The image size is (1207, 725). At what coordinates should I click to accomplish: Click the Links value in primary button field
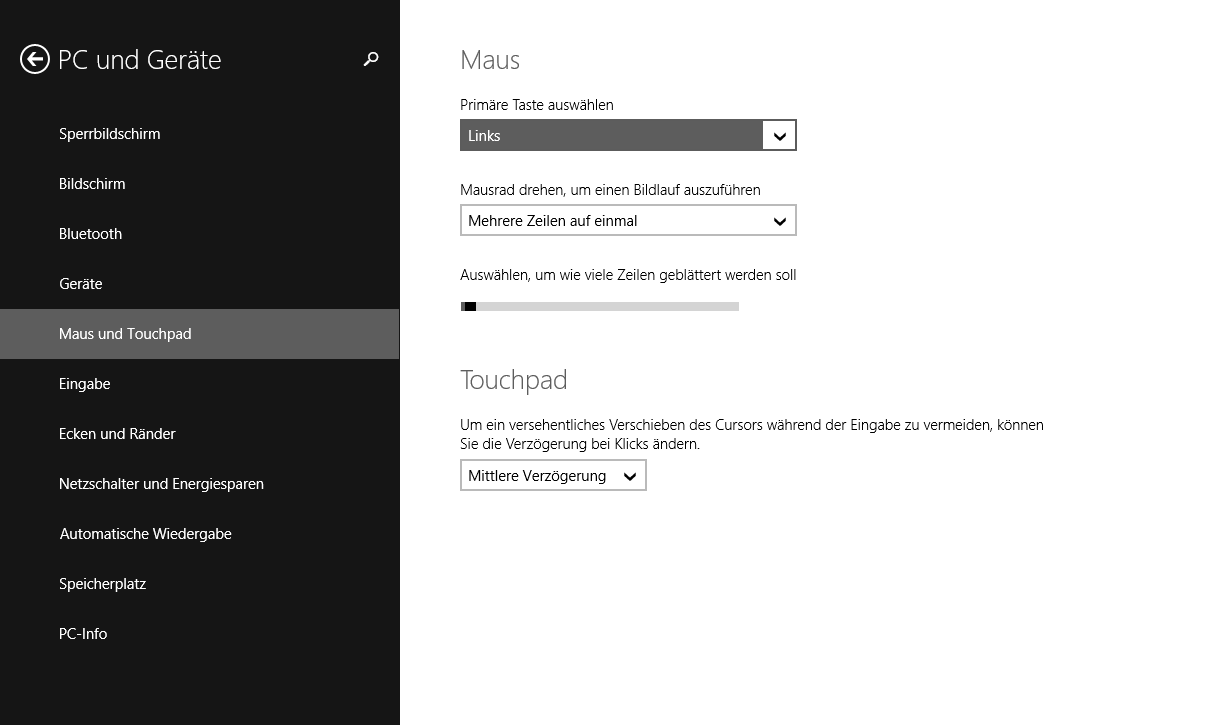click(484, 136)
